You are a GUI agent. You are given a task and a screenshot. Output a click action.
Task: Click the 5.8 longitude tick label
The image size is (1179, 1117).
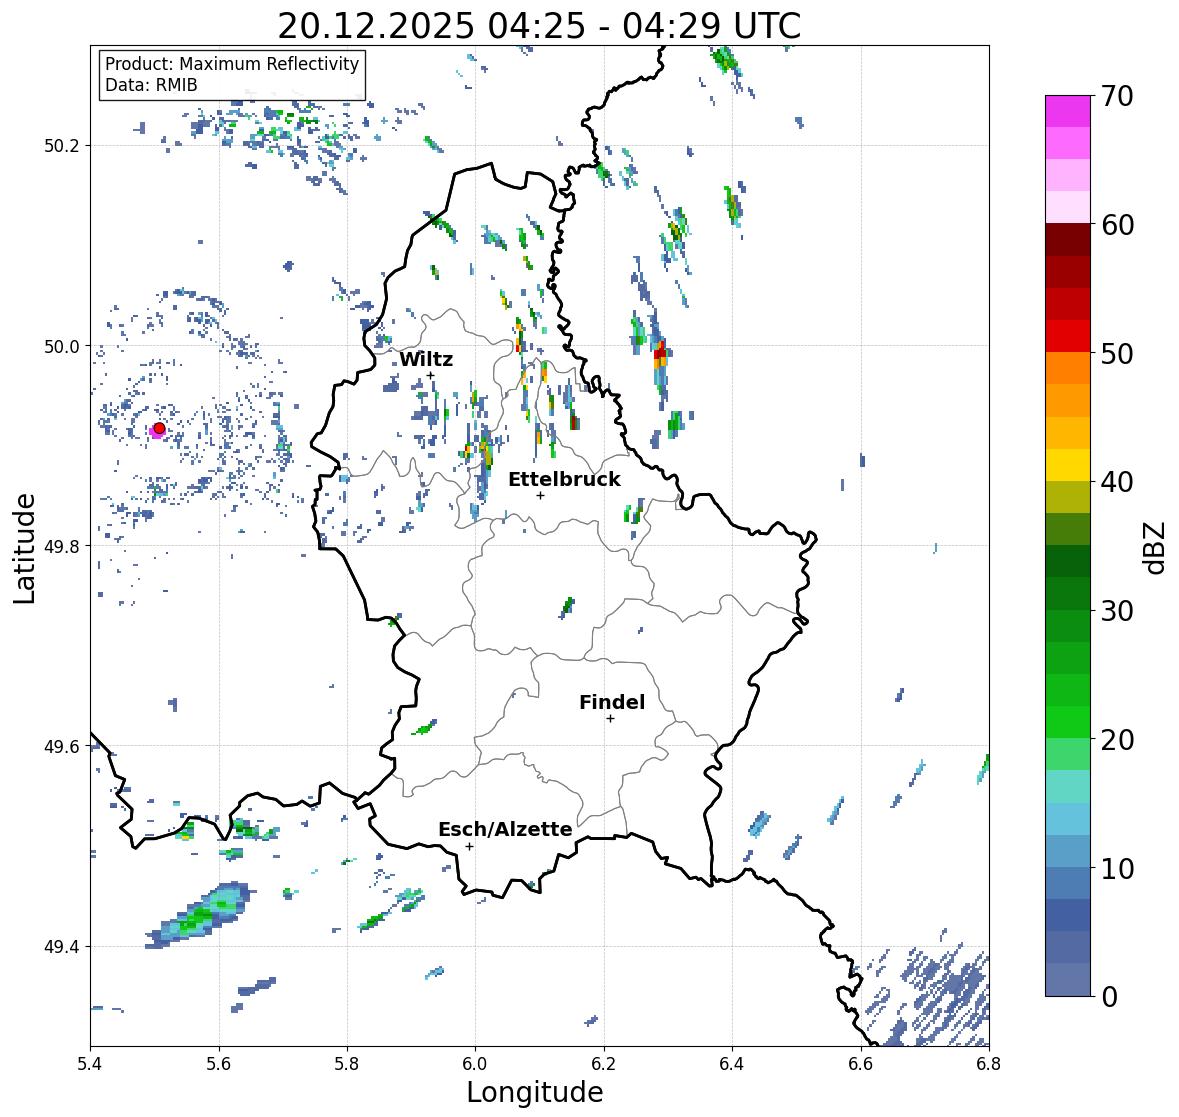coord(347,1064)
